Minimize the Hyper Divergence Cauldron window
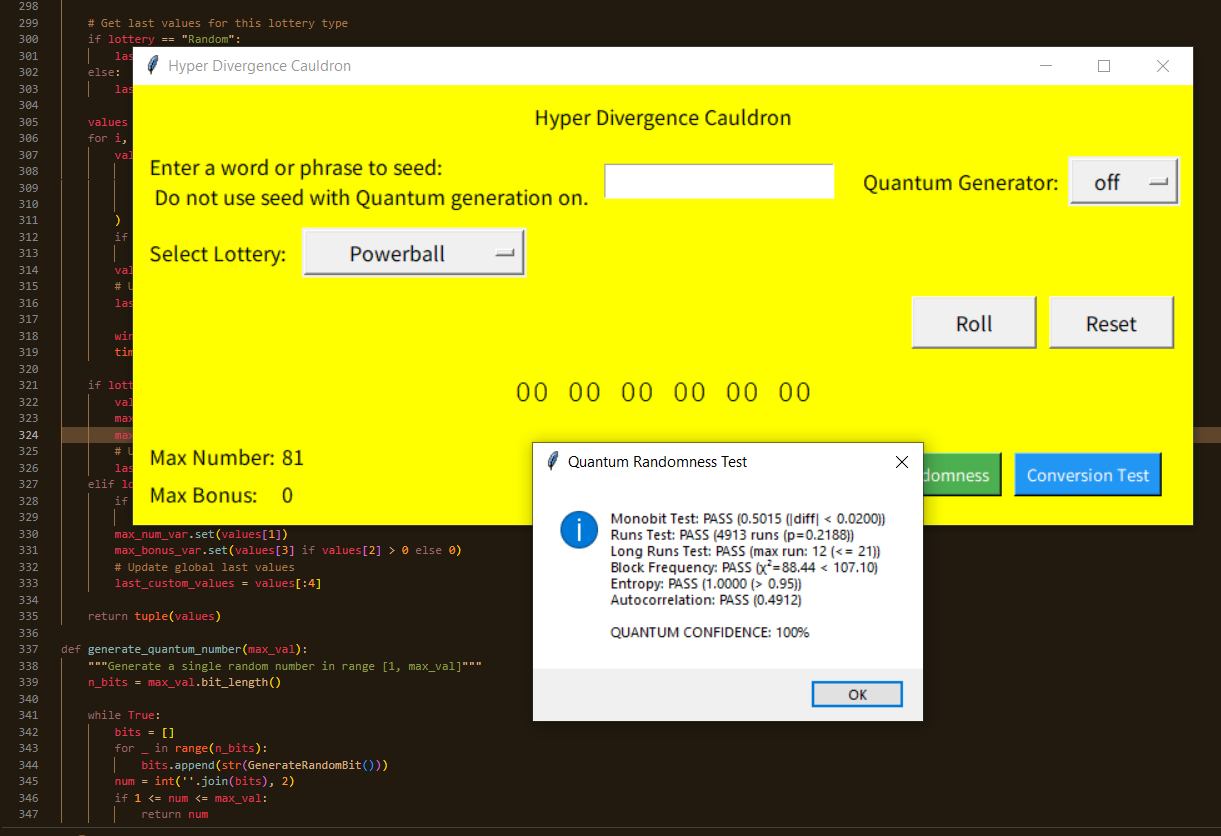 (1046, 66)
